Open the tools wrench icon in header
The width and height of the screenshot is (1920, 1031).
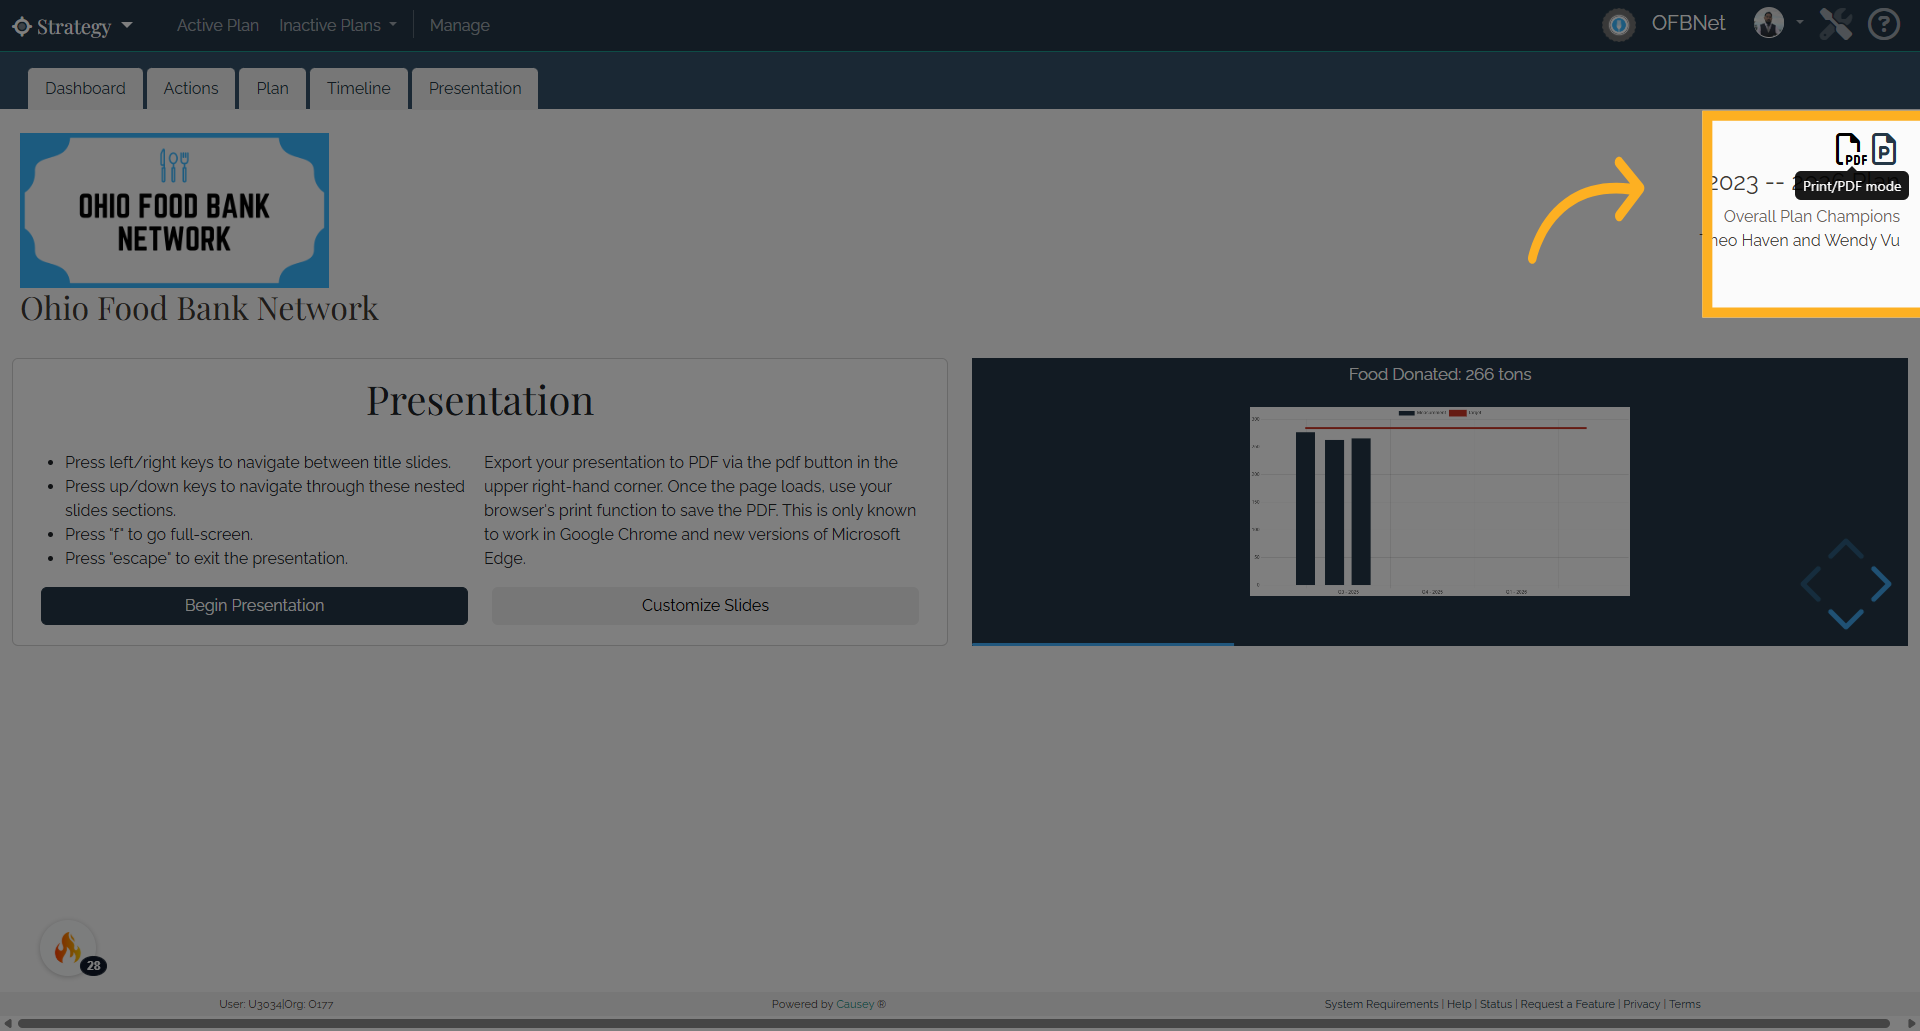point(1835,23)
